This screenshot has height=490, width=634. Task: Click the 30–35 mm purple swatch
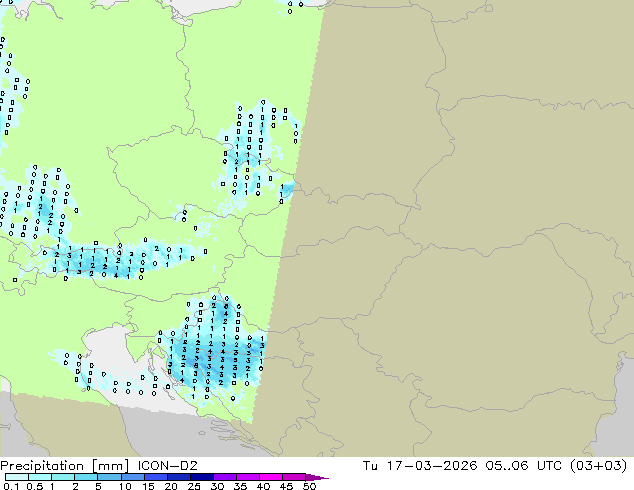click(x=224, y=477)
